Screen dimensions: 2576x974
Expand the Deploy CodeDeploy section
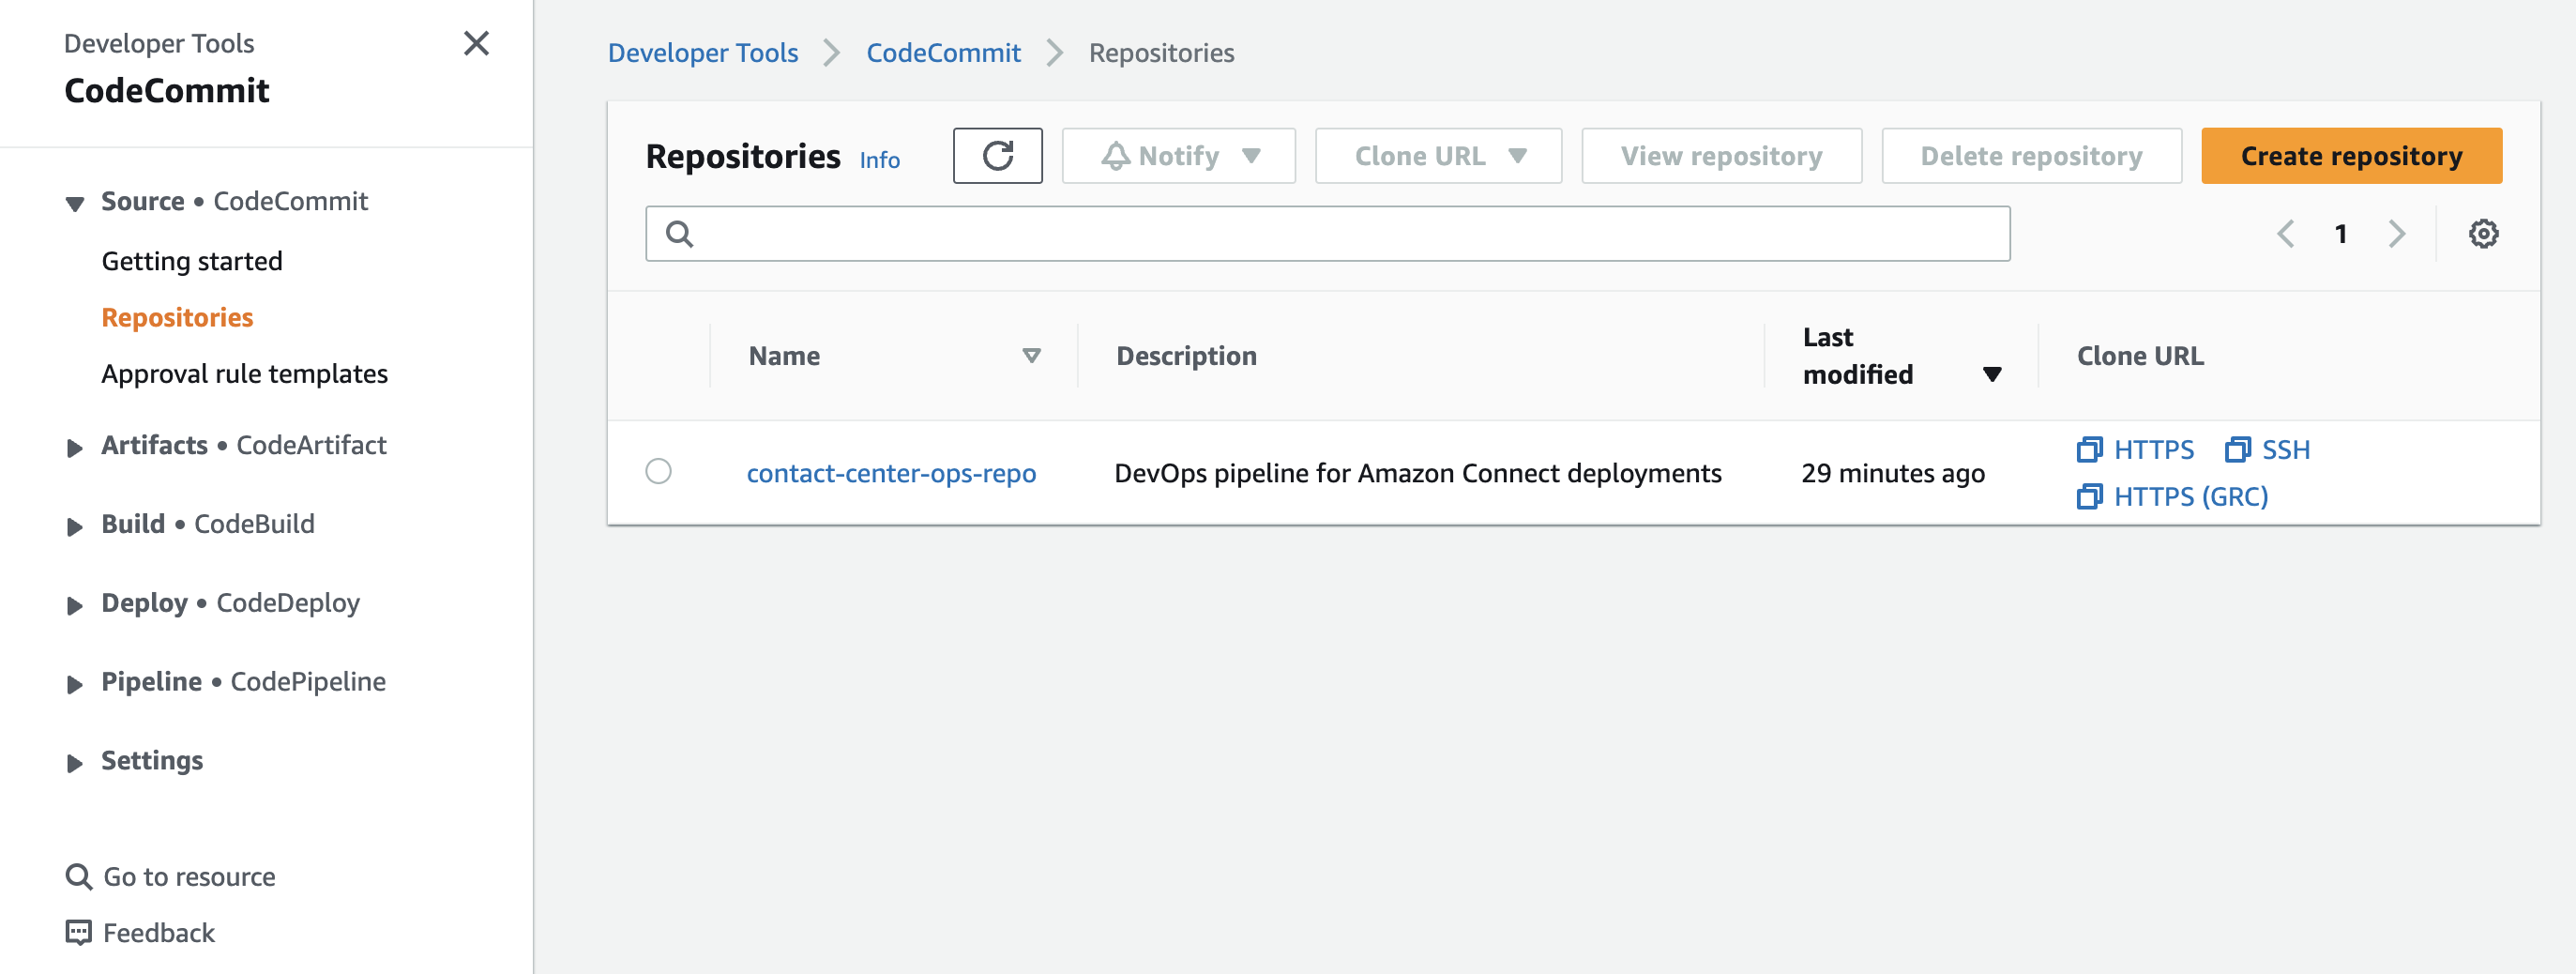pos(74,605)
